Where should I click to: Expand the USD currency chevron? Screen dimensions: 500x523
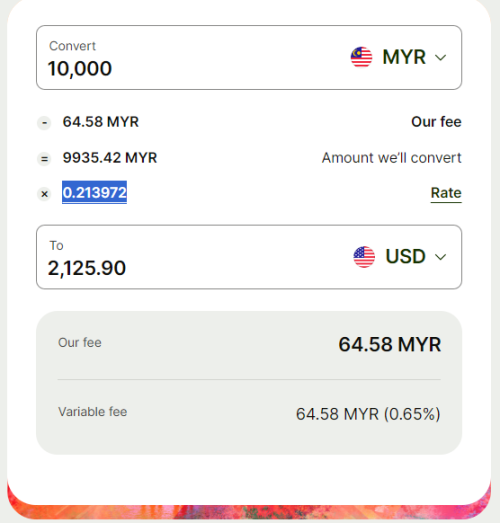[441, 257]
